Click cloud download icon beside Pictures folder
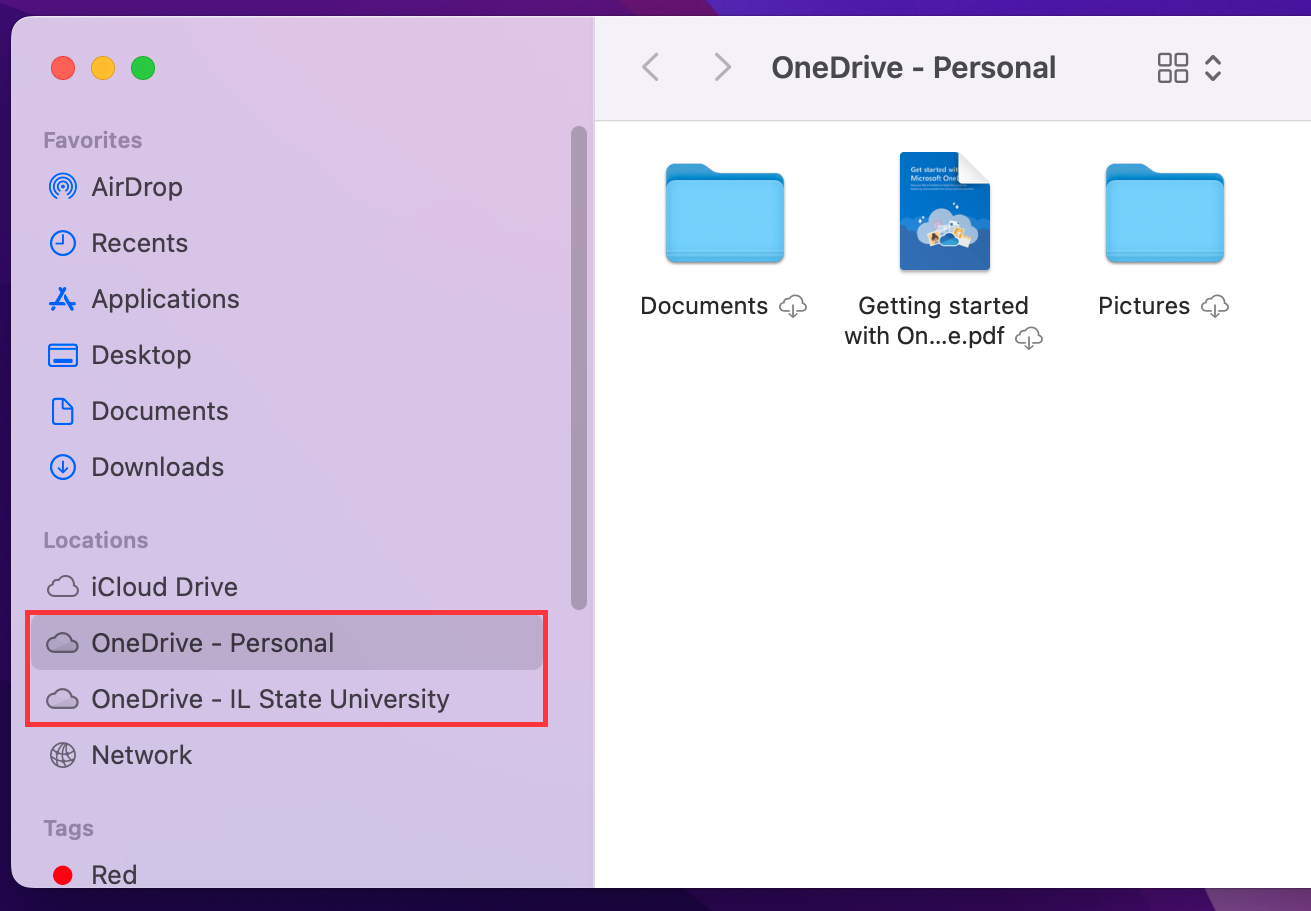Screen dimensions: 1311x911 (1215, 307)
